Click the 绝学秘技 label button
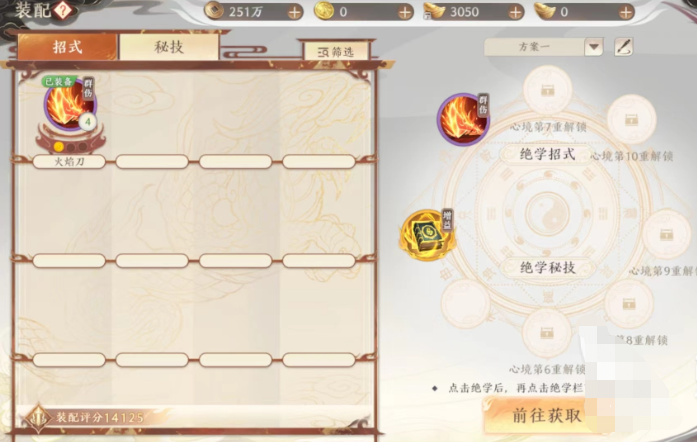The height and width of the screenshot is (442, 697). 548,268
